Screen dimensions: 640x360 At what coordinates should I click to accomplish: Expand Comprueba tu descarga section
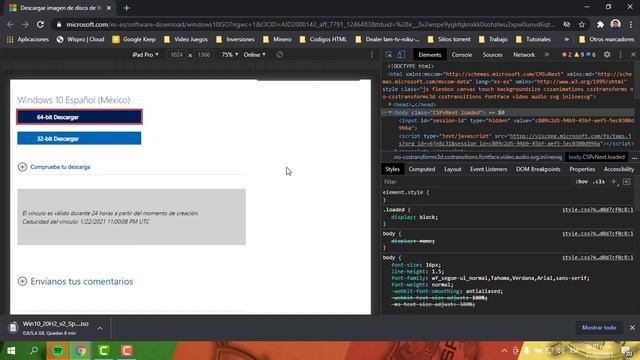pos(54,167)
